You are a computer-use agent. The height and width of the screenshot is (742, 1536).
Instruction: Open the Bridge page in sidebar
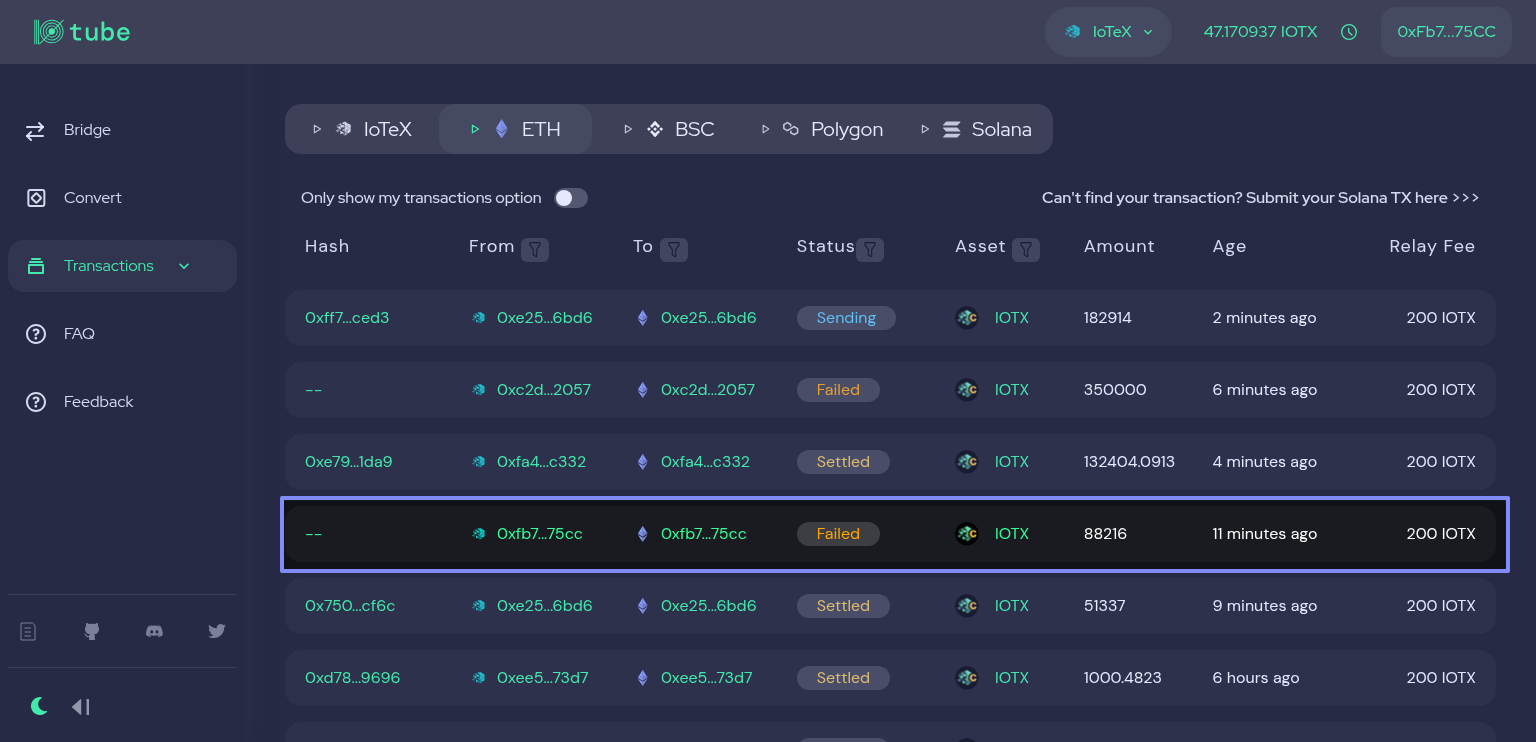[x=87, y=130]
